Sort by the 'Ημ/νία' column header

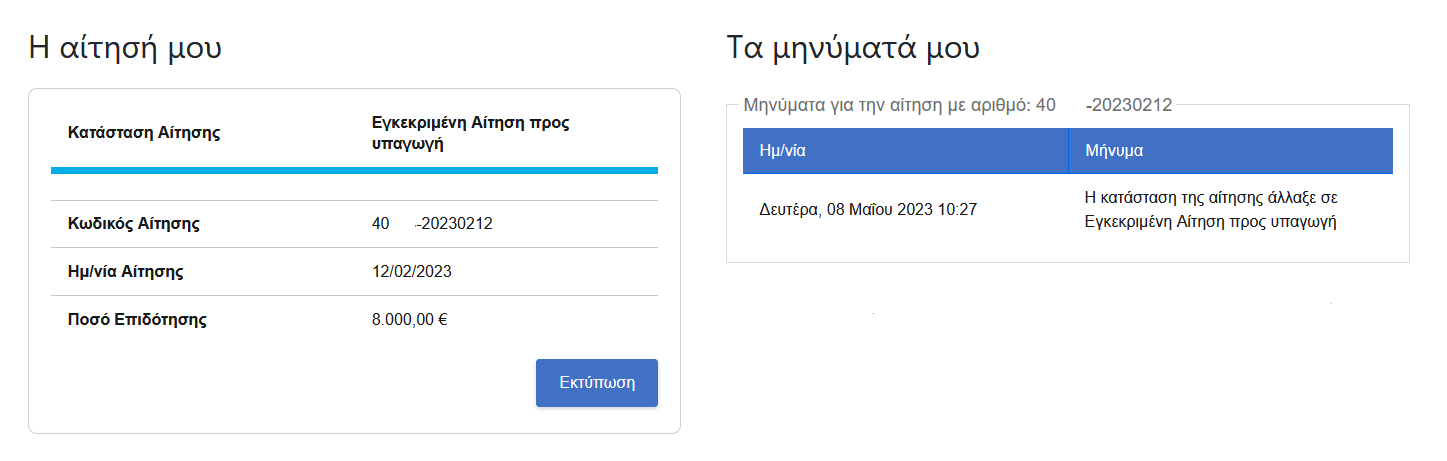783,151
